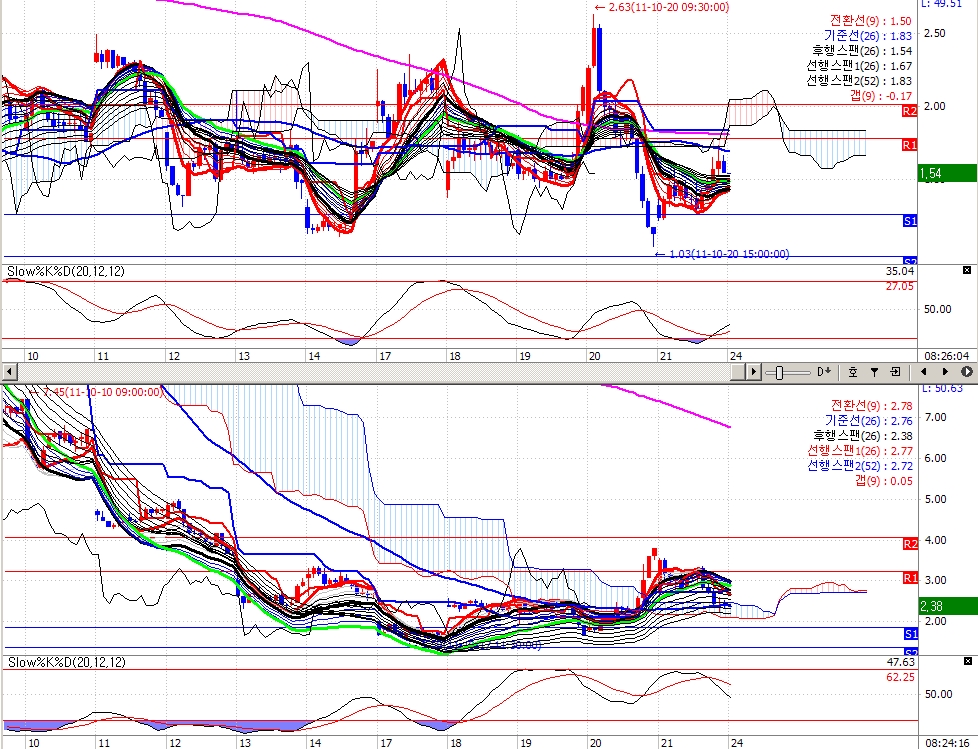Click the green 1,54 price tag
Image resolution: width=978 pixels, height=749 pixels.
point(947,173)
